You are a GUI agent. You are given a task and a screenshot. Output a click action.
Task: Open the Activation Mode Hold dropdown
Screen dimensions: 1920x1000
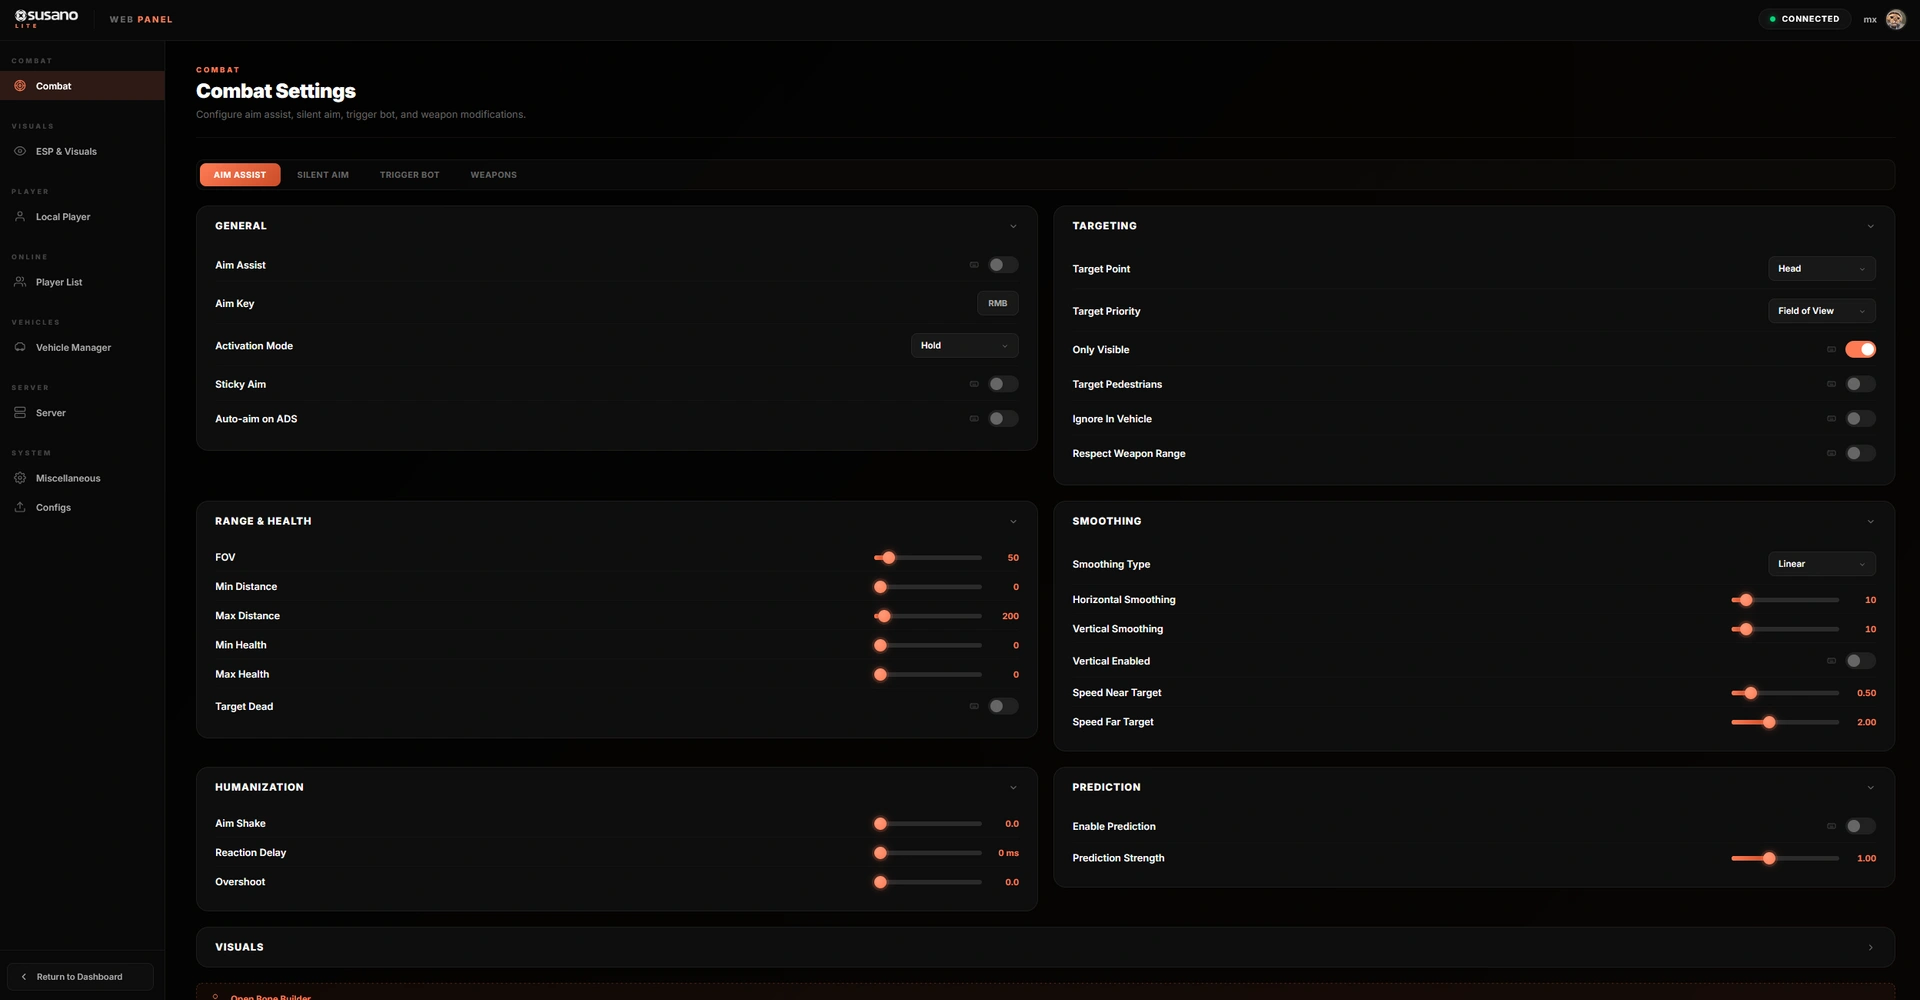point(964,345)
